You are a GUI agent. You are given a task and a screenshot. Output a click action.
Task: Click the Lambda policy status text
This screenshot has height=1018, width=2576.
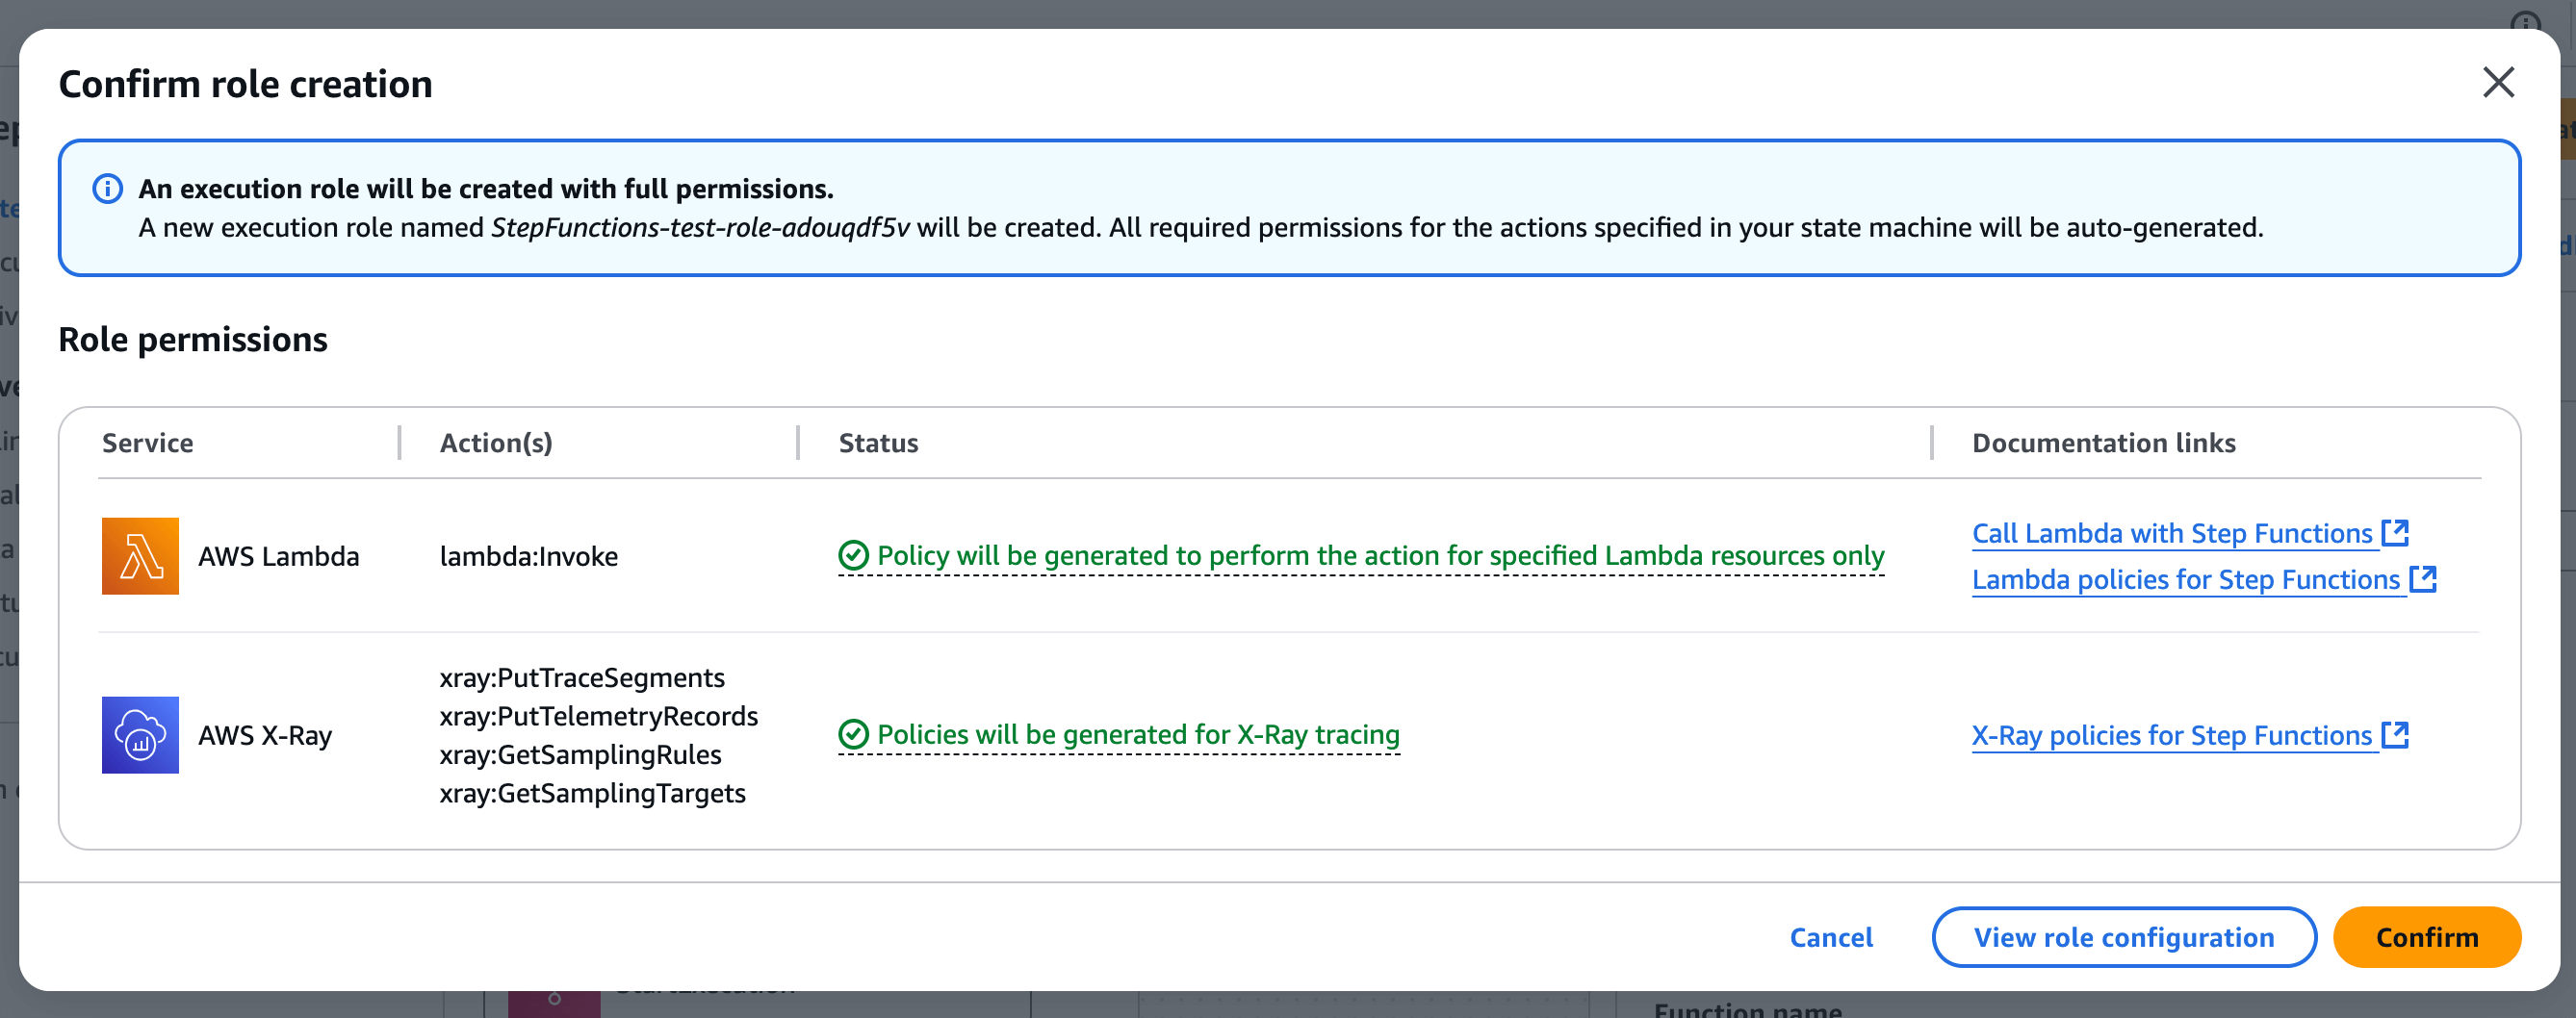[x=1380, y=555]
